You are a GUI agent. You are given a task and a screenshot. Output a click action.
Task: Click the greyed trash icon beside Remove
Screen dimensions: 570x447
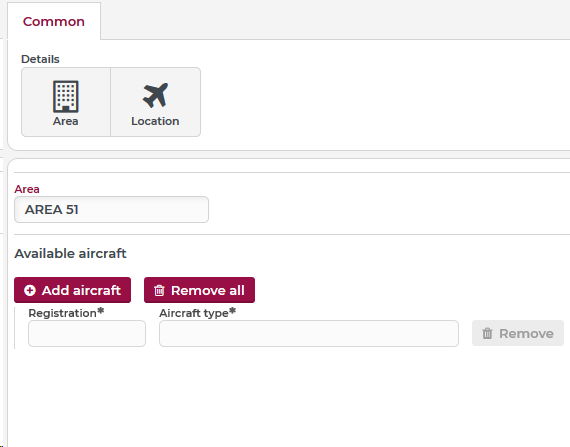[487, 333]
